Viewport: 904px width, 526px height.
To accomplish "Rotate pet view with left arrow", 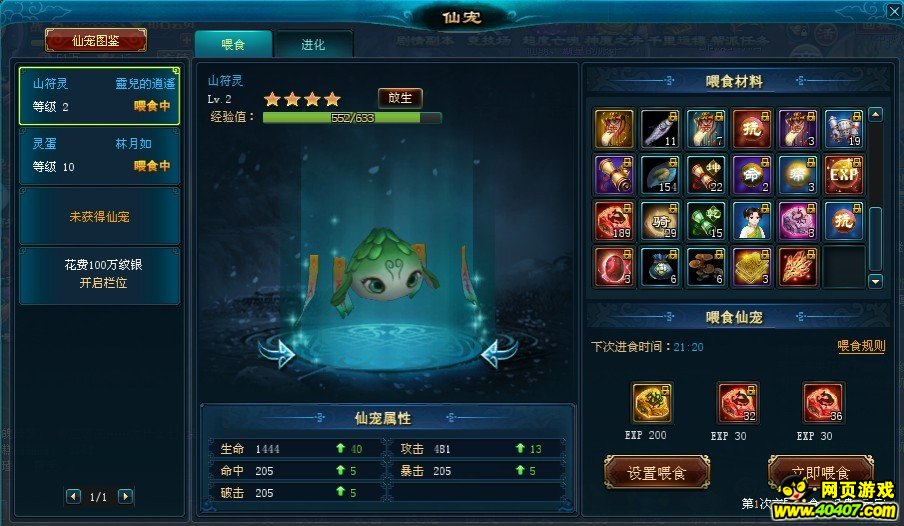I will [x=277, y=352].
